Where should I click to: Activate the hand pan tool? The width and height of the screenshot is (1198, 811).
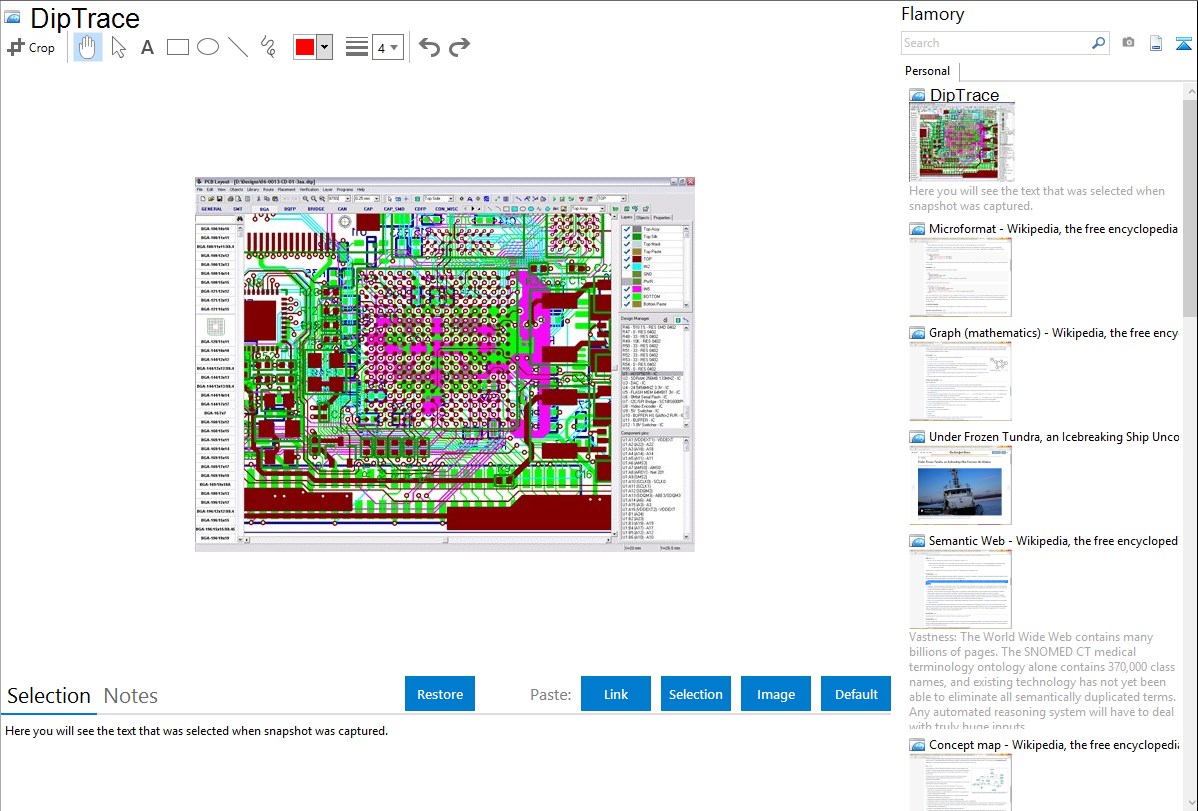coord(88,47)
